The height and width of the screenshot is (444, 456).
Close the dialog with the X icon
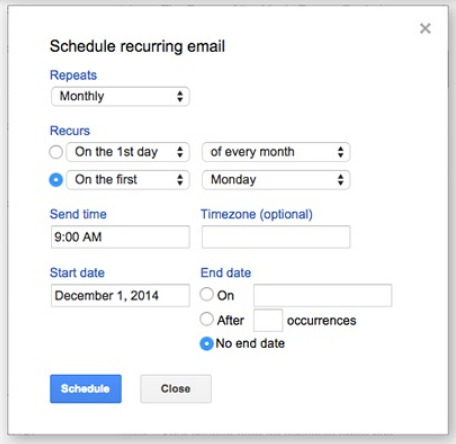pyautogui.click(x=425, y=28)
